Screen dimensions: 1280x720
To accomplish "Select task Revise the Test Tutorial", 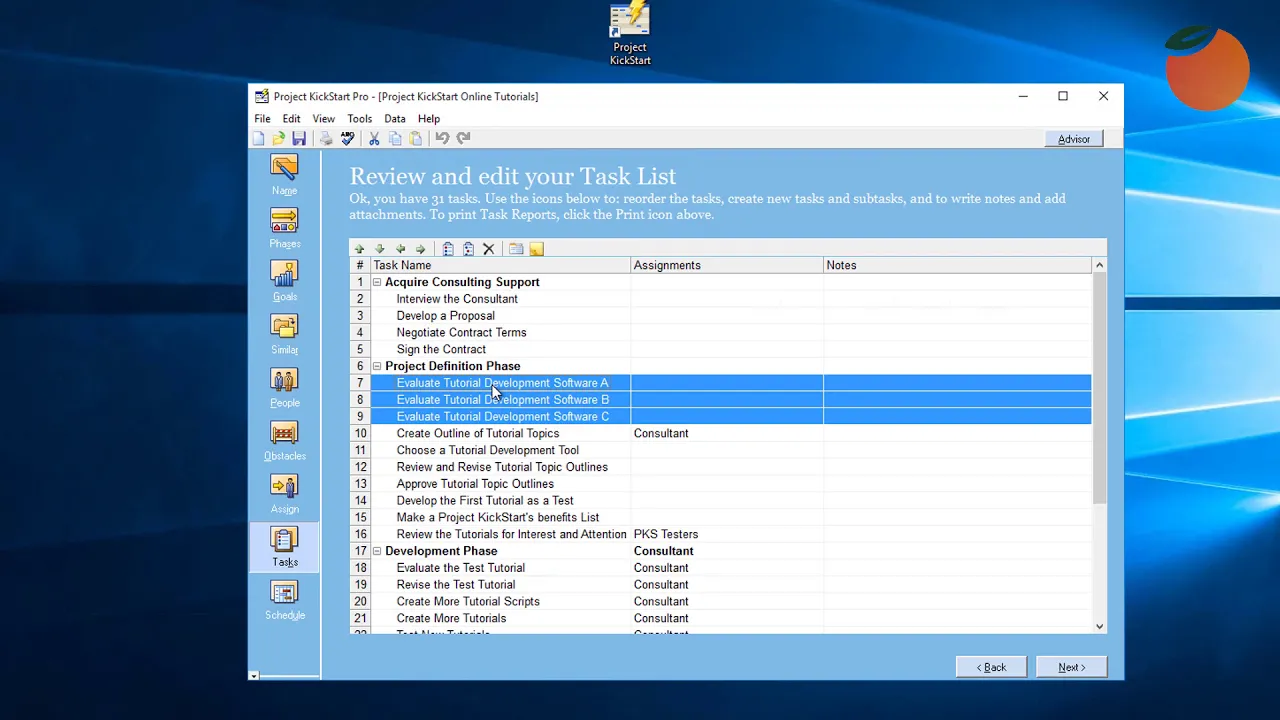I will [455, 585].
